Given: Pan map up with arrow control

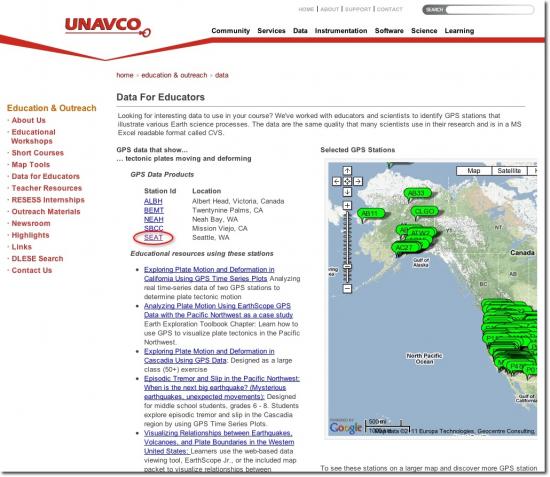Looking at the screenshot, I should point(347,170).
